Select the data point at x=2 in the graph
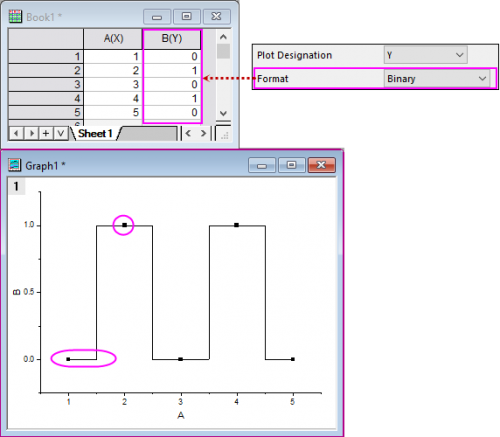500x437 pixels. [124, 225]
